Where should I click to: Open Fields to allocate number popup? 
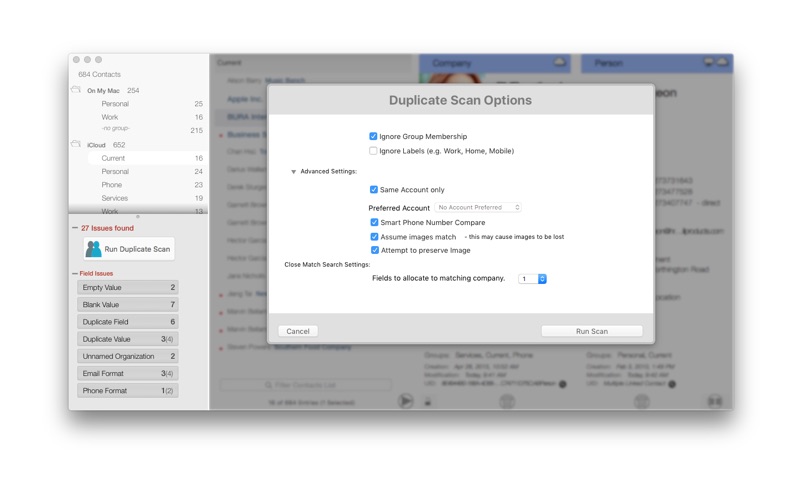coord(532,279)
